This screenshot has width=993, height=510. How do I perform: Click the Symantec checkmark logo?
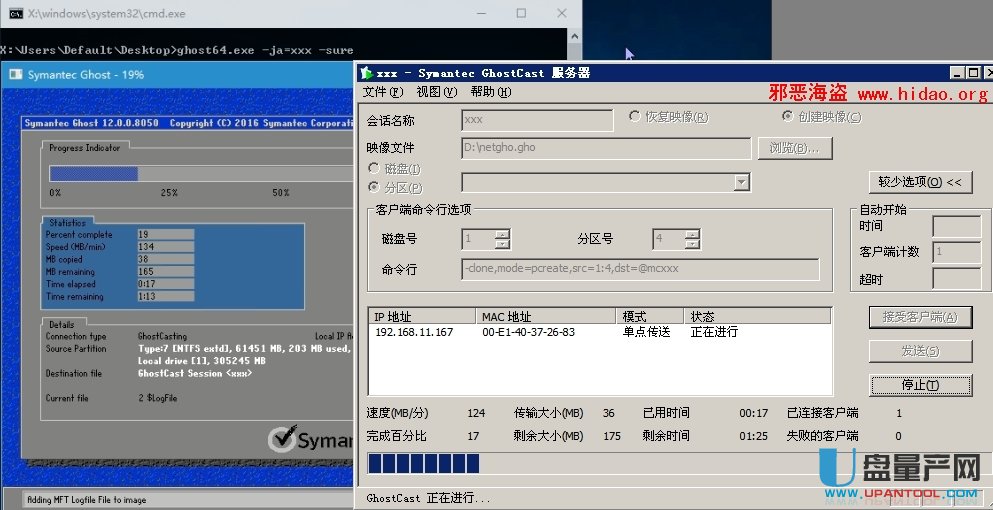coord(283,440)
